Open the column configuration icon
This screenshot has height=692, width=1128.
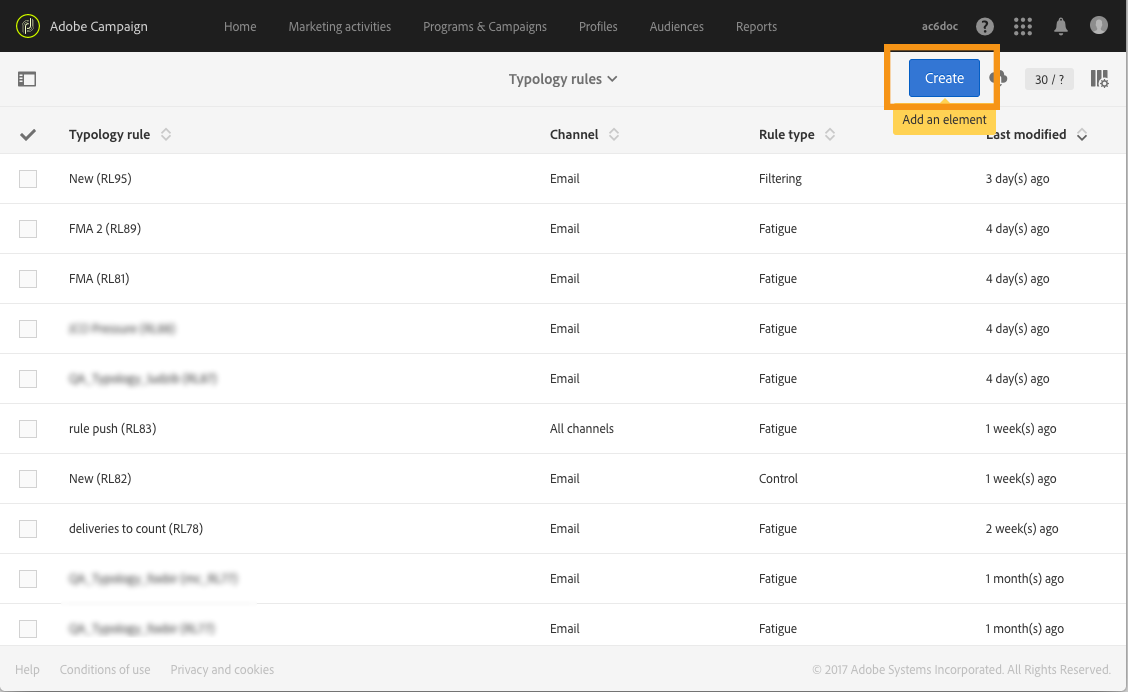tap(1099, 78)
